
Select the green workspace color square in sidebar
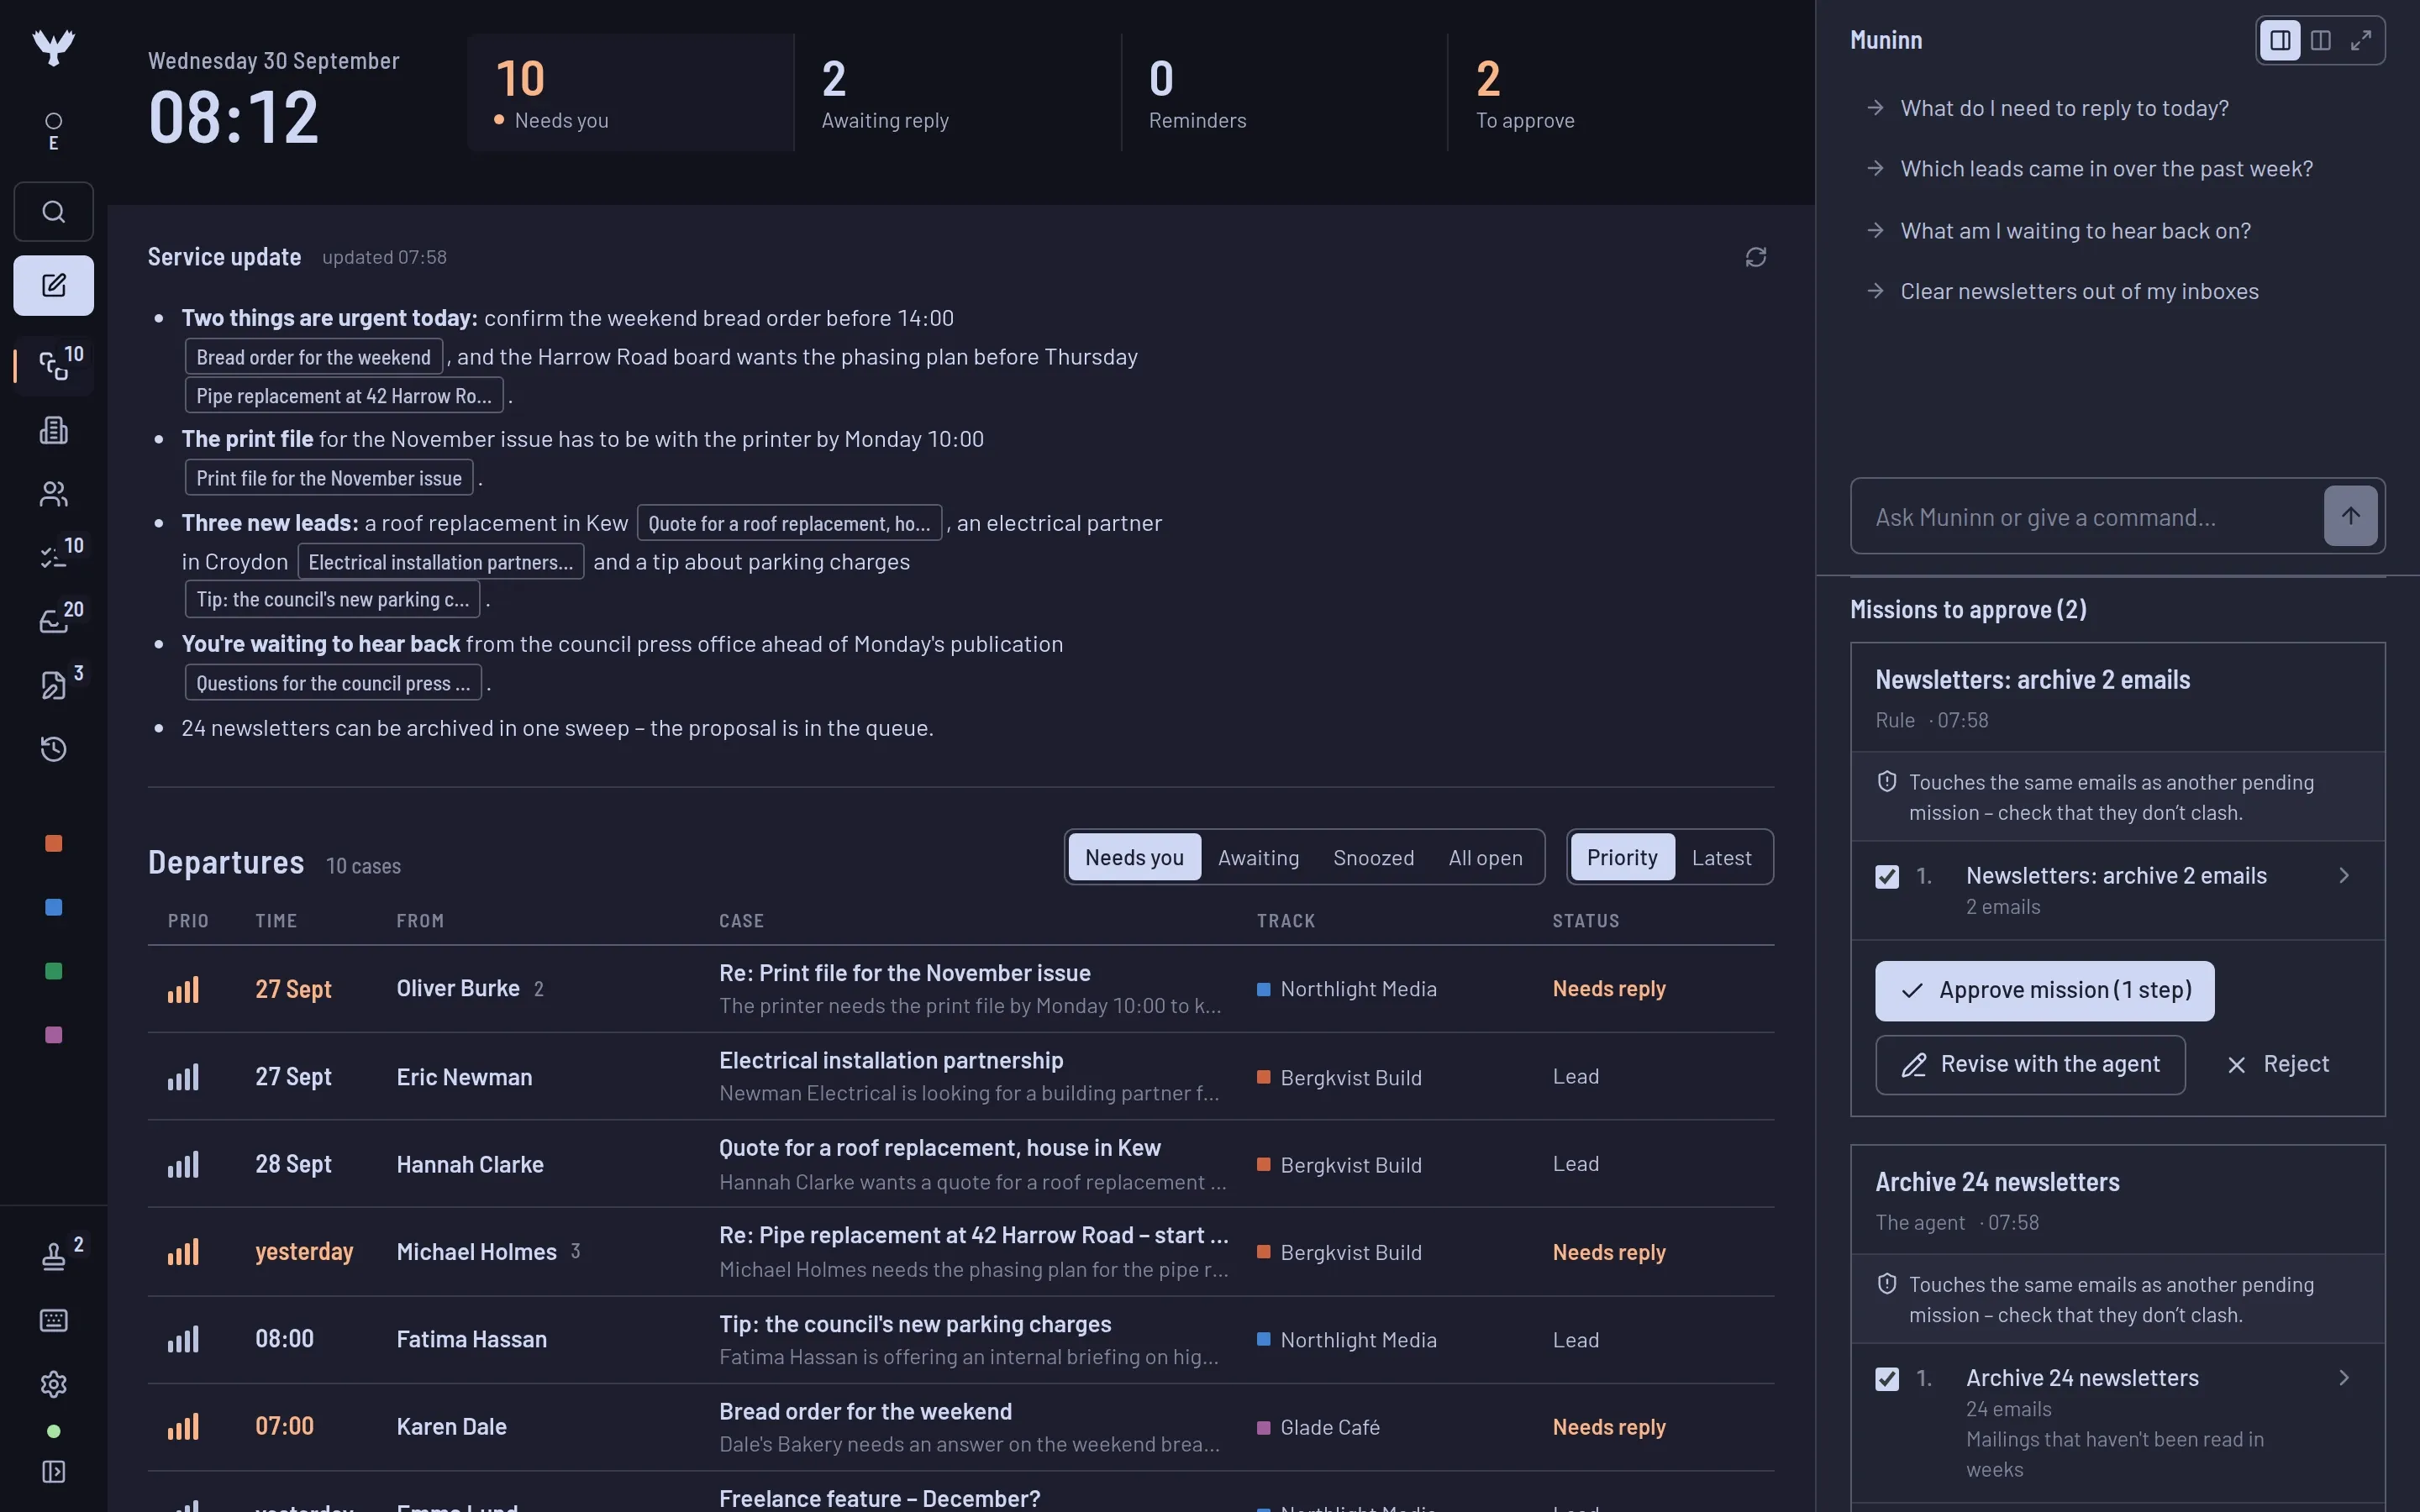(x=53, y=971)
